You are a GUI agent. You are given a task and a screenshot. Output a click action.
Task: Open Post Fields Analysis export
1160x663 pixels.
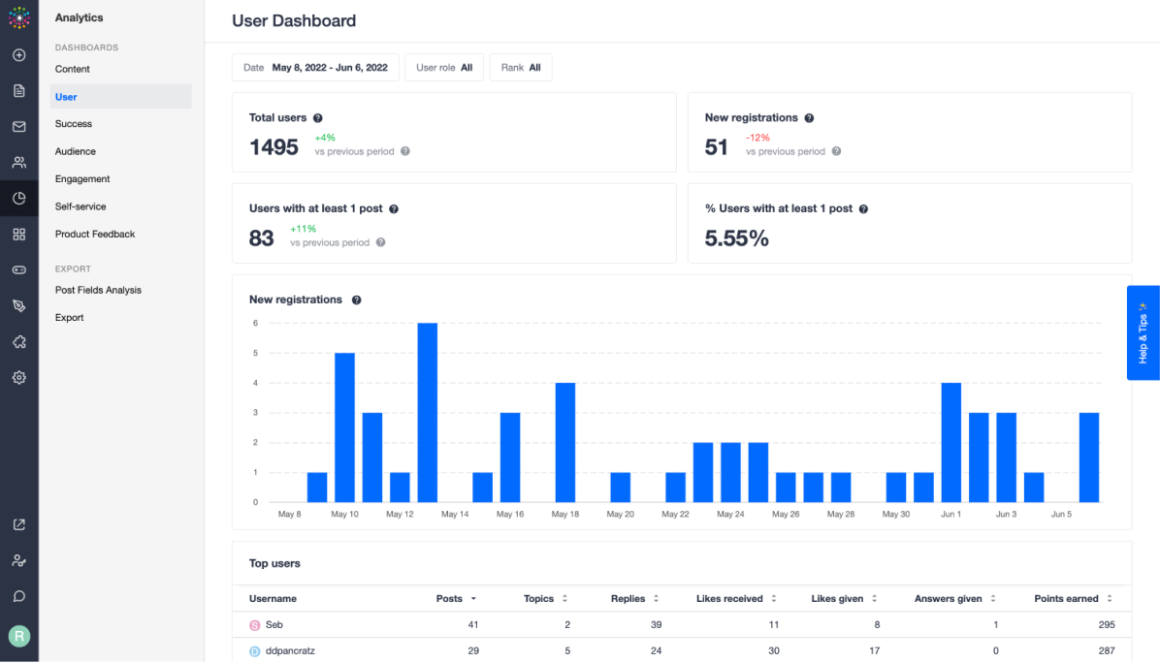click(98, 290)
